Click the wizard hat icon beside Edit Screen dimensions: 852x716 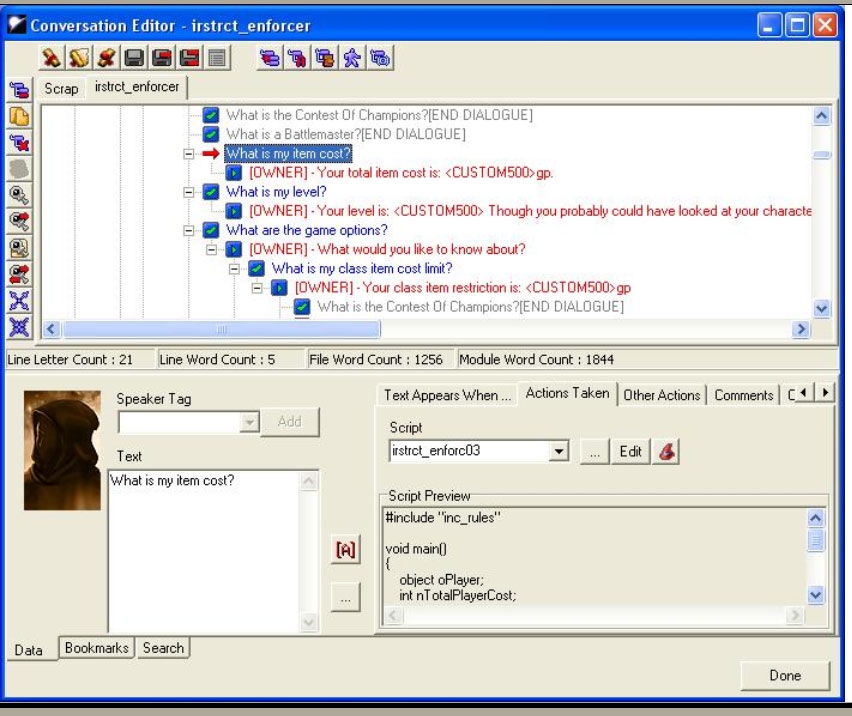point(666,451)
